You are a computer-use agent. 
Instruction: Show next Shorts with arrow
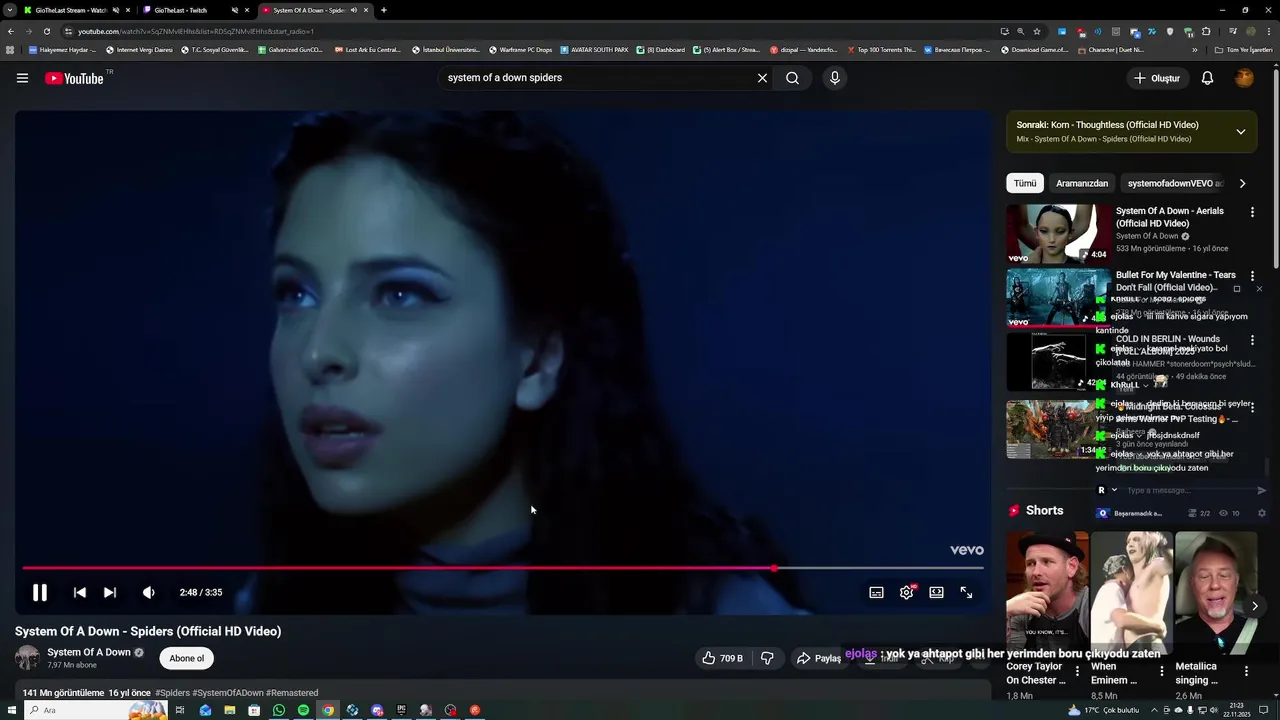(x=1255, y=606)
